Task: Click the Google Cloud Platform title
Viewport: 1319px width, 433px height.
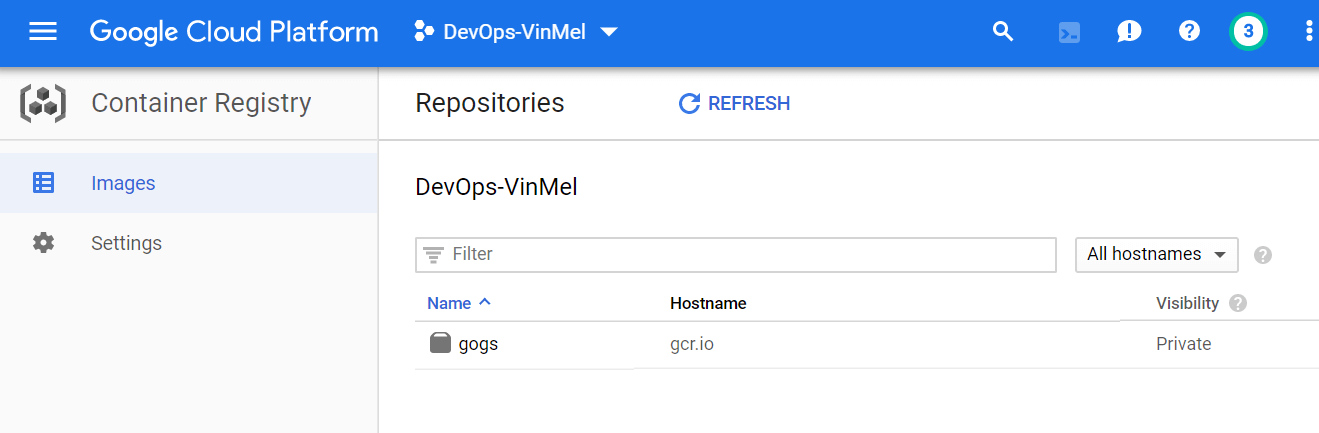Action: pyautogui.click(x=234, y=32)
